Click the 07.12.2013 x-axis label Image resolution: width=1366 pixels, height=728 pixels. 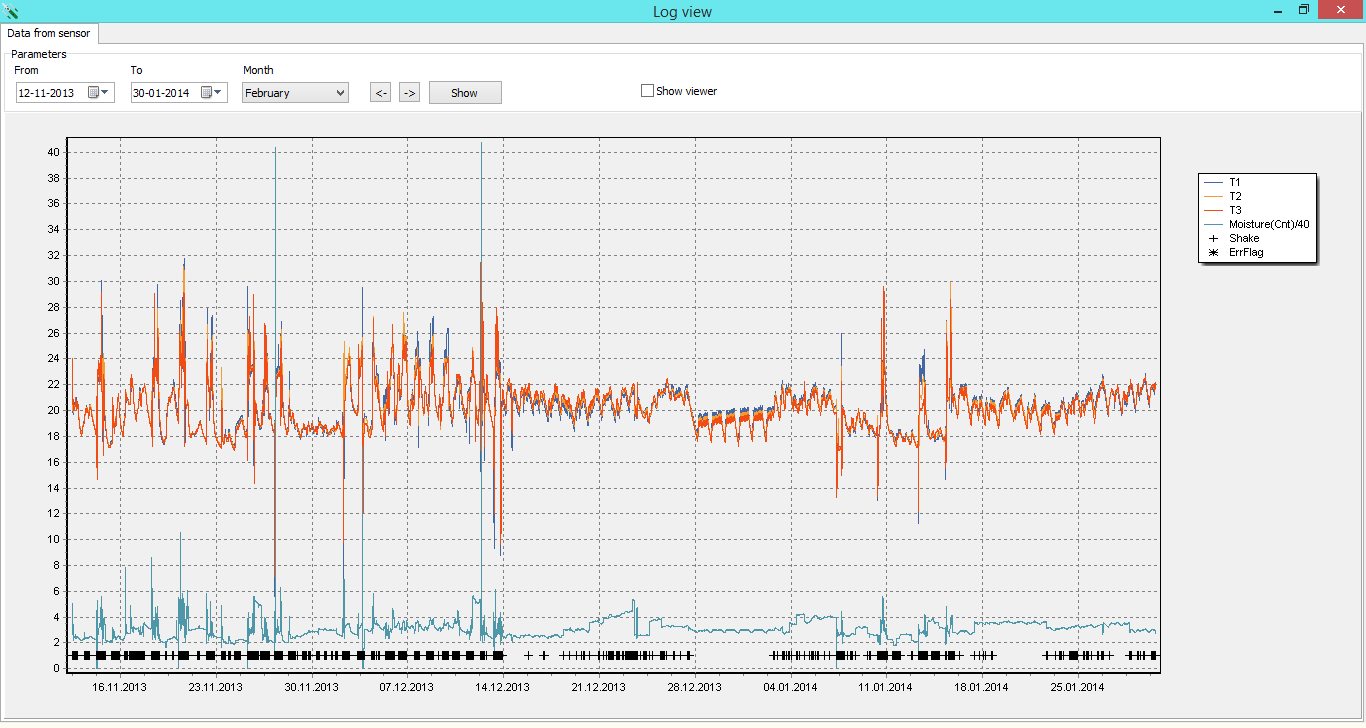[x=407, y=687]
